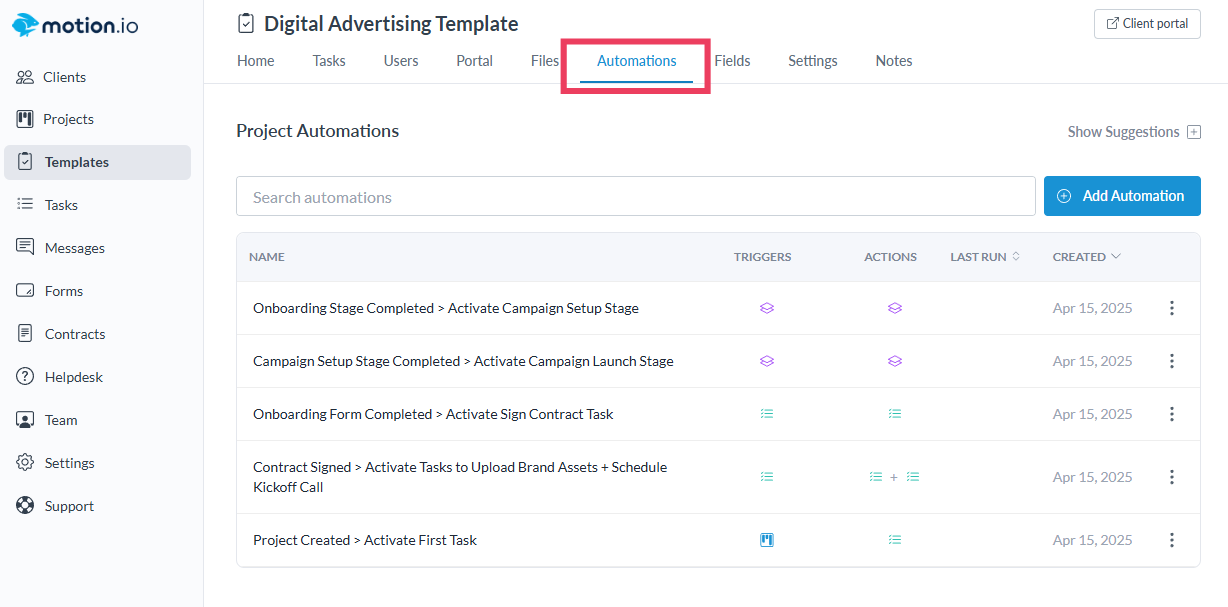The height and width of the screenshot is (607, 1228).
Task: Open Clients from the sidebar
Action: point(64,77)
